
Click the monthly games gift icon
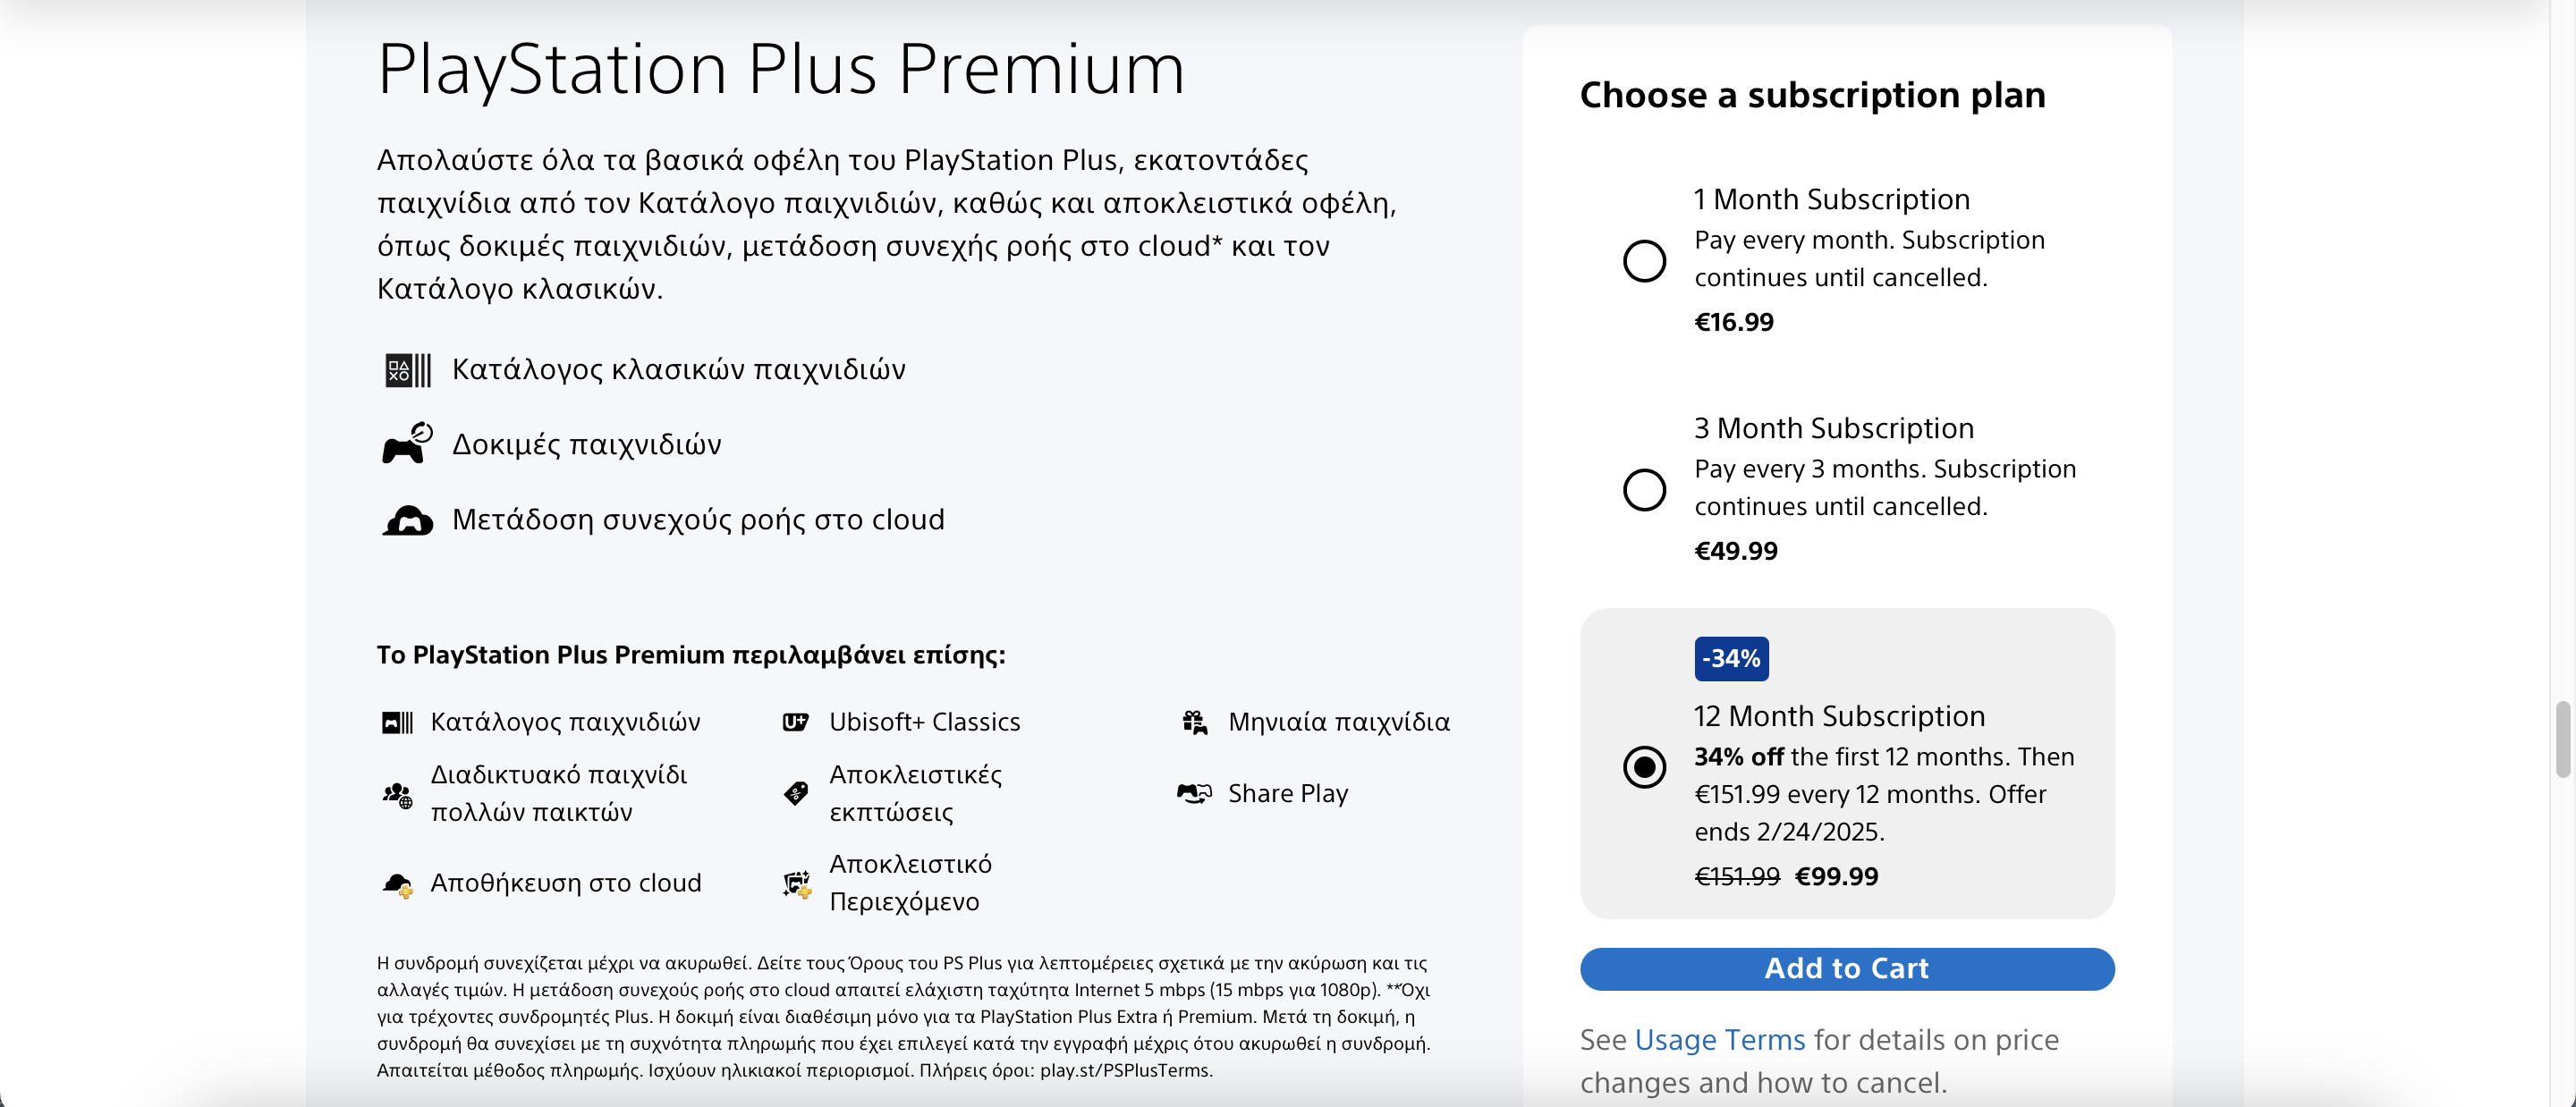(1194, 722)
